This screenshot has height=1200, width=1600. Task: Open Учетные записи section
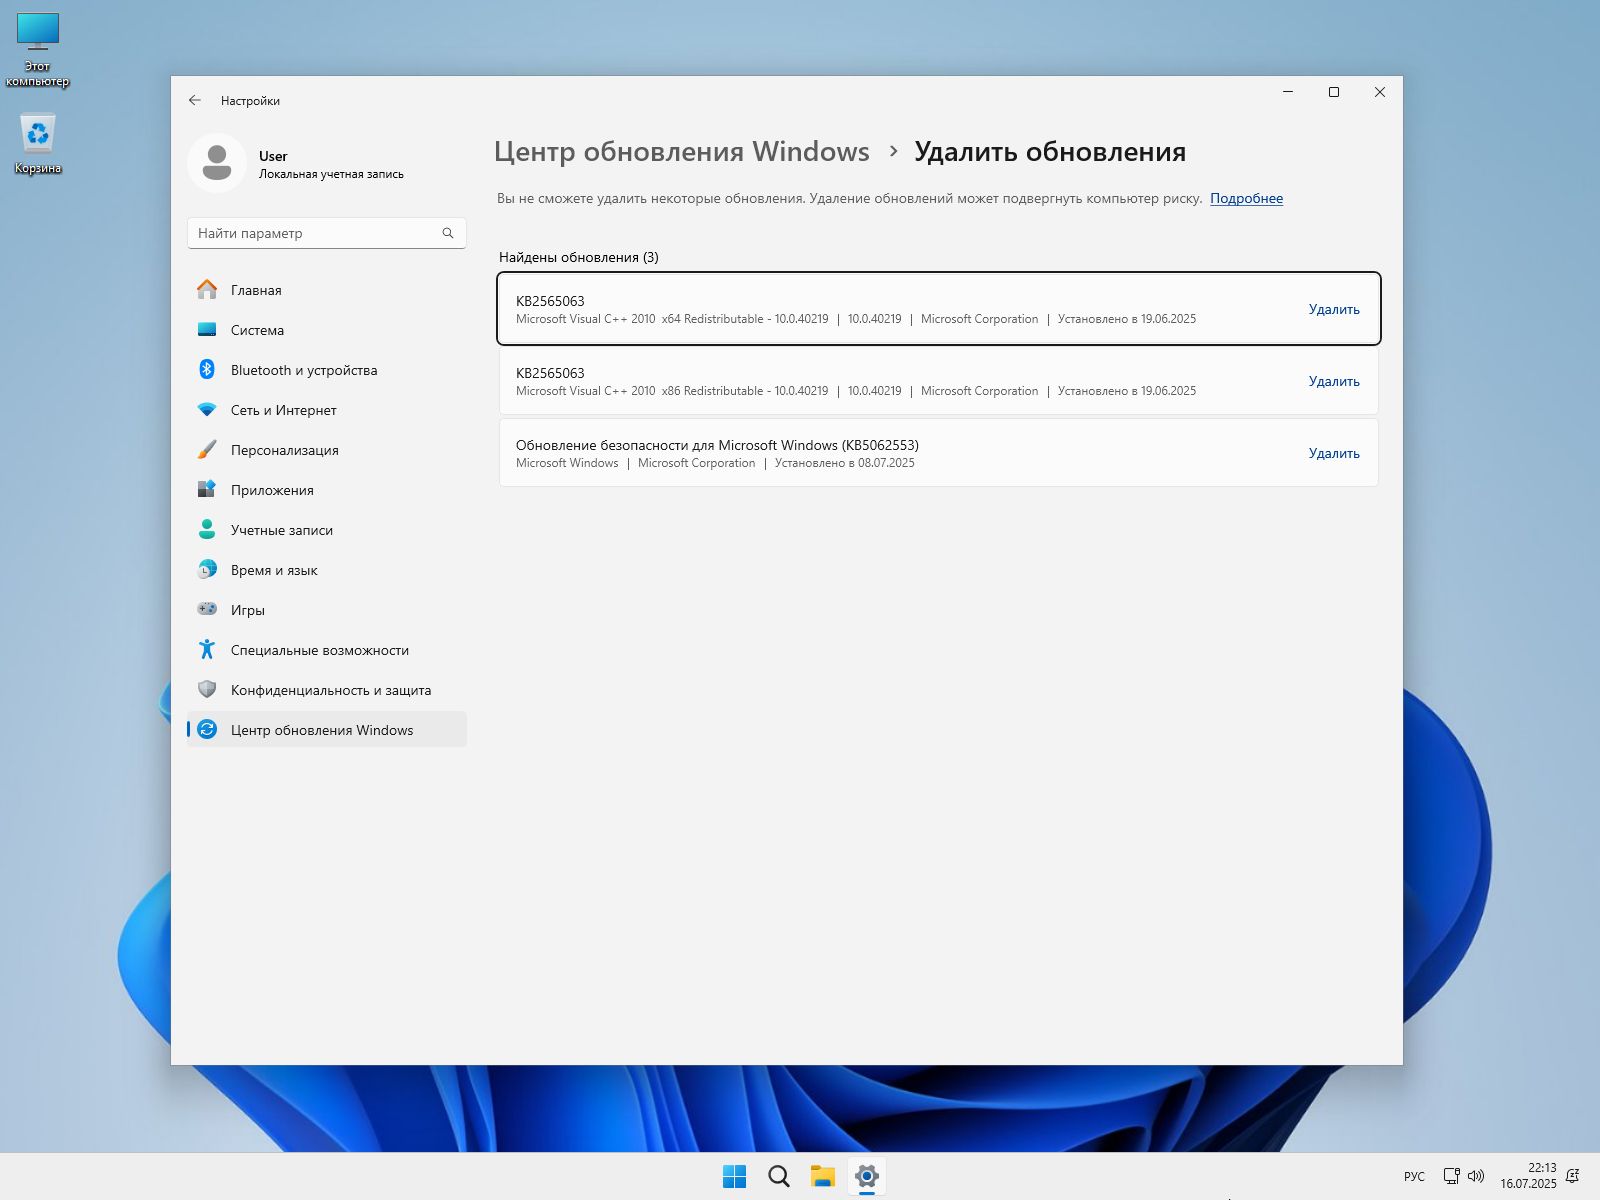pyautogui.click(x=327, y=530)
